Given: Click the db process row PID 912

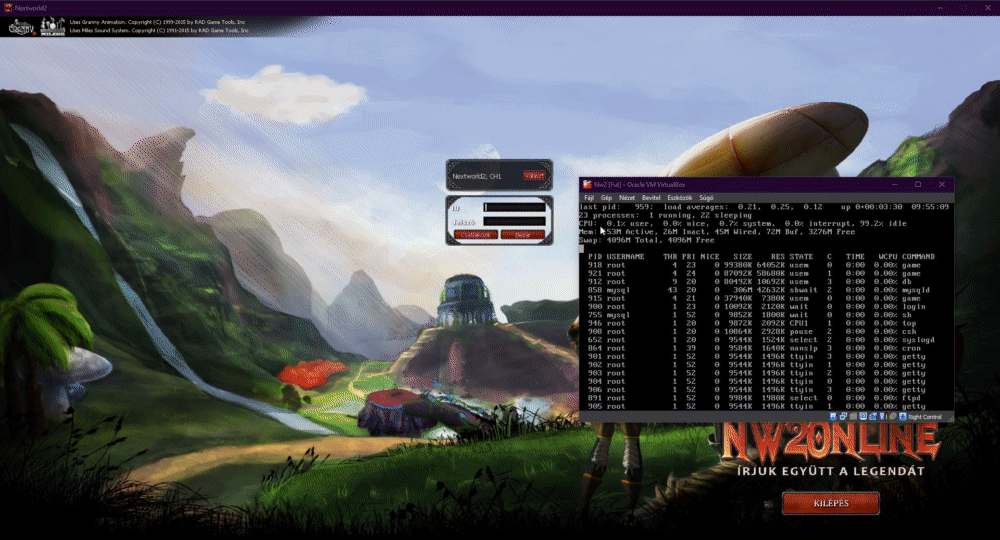Looking at the screenshot, I should [749, 281].
